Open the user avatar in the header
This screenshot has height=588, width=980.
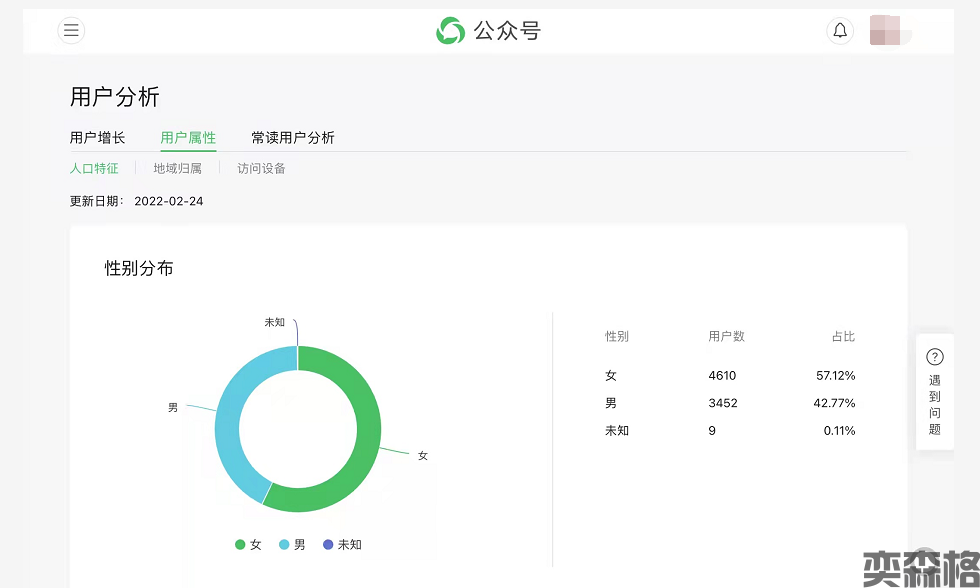point(885,31)
